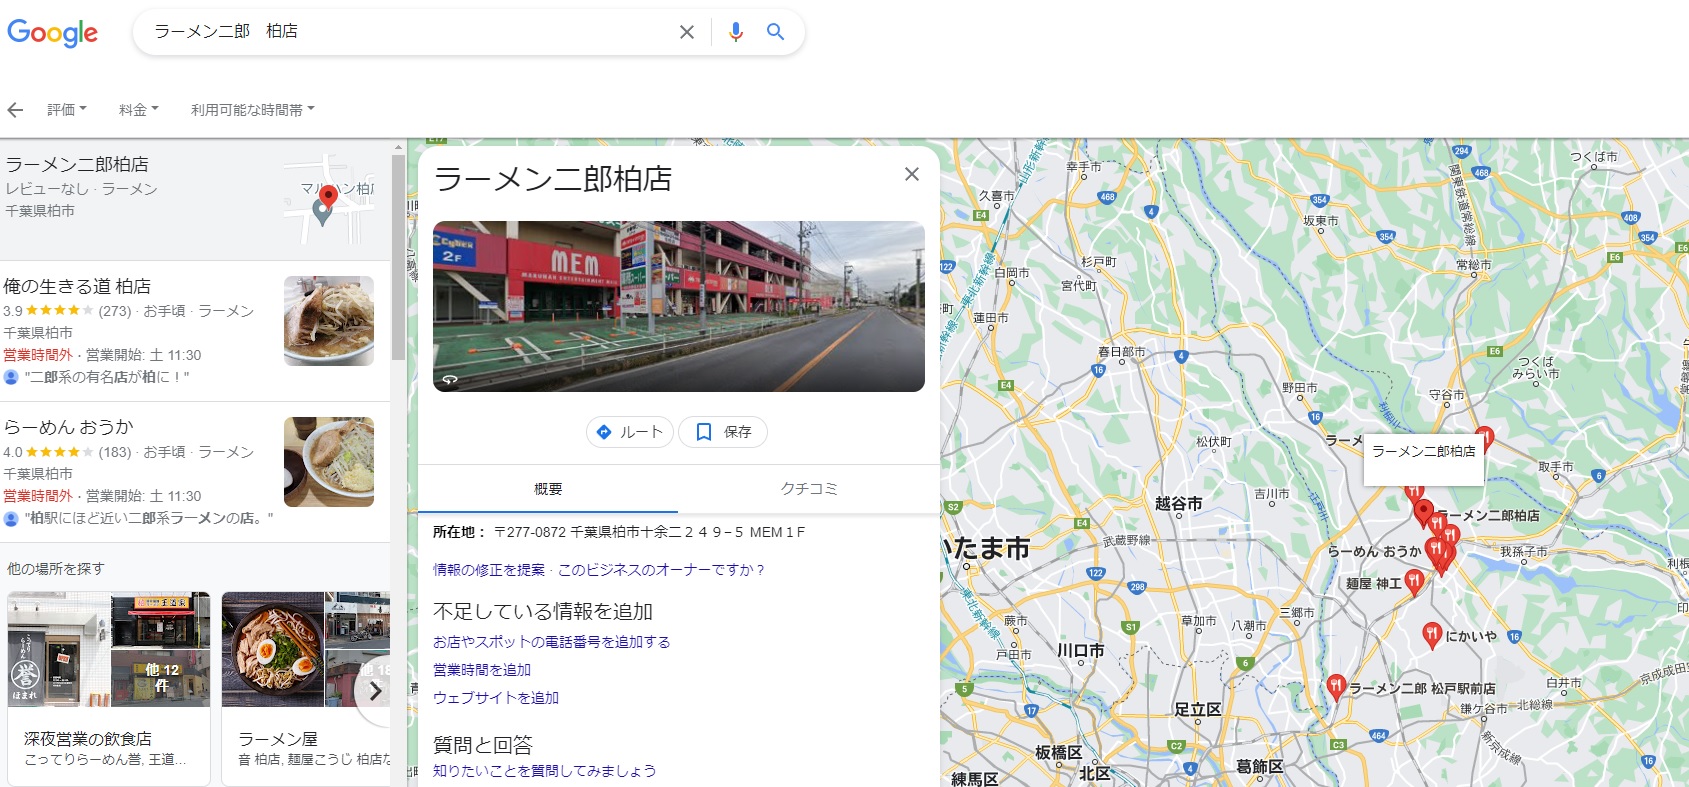Click the 越谷市 label on the map
This screenshot has height=787, width=1689.
click(x=1179, y=504)
